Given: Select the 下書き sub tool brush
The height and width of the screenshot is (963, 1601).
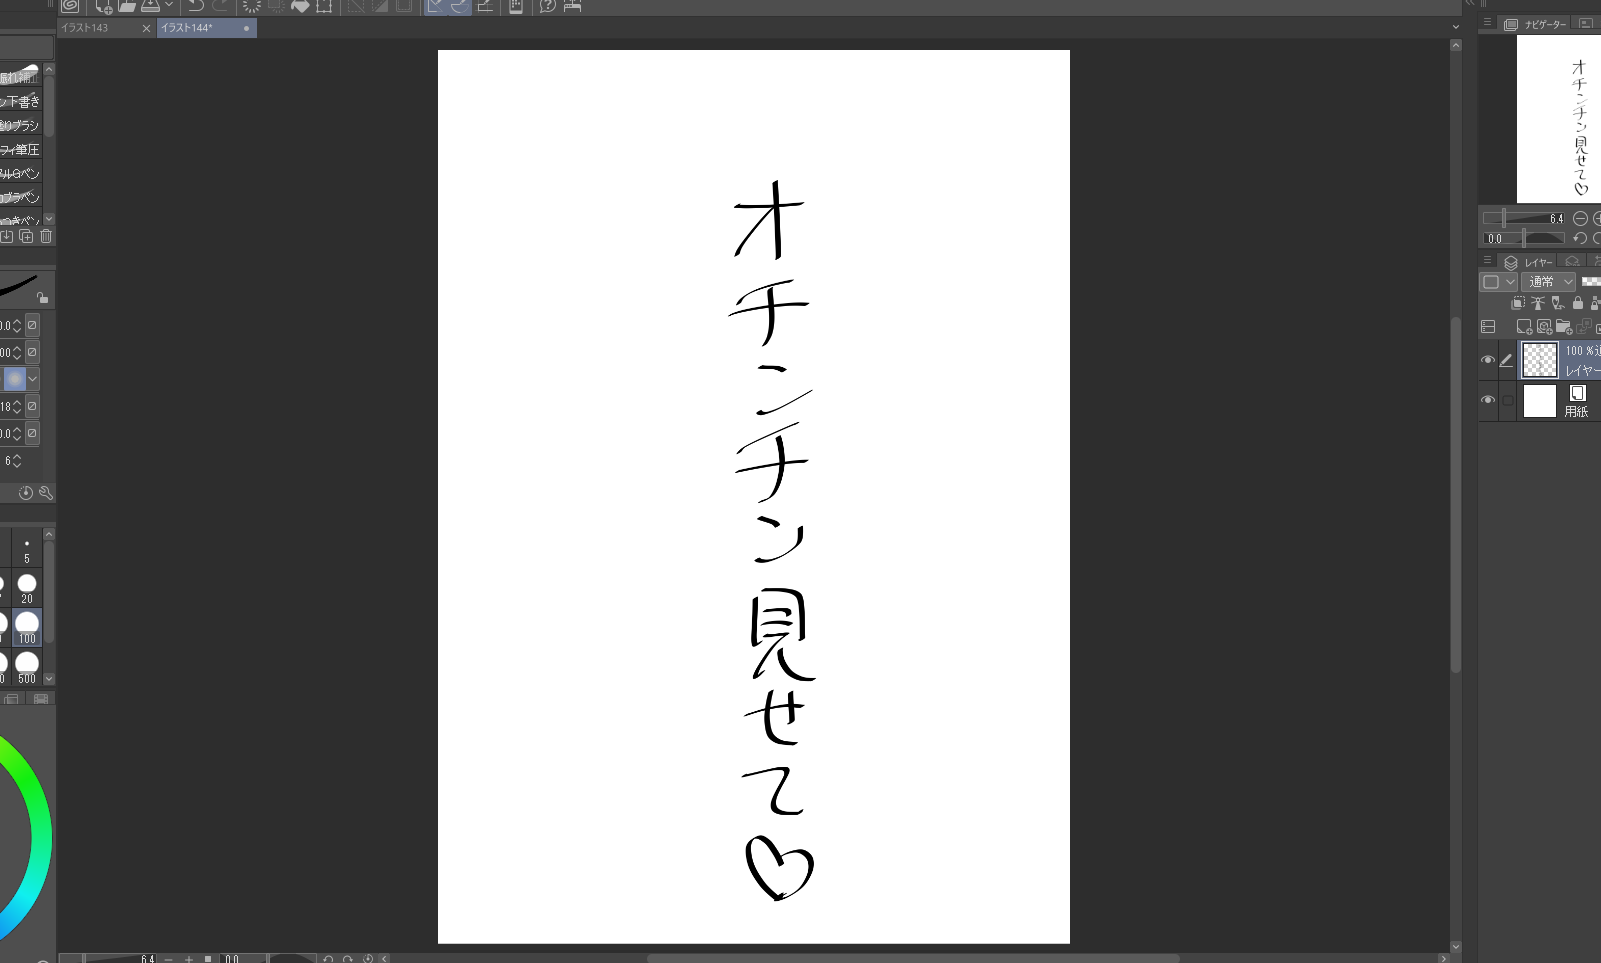Looking at the screenshot, I should pyautogui.click(x=20, y=101).
